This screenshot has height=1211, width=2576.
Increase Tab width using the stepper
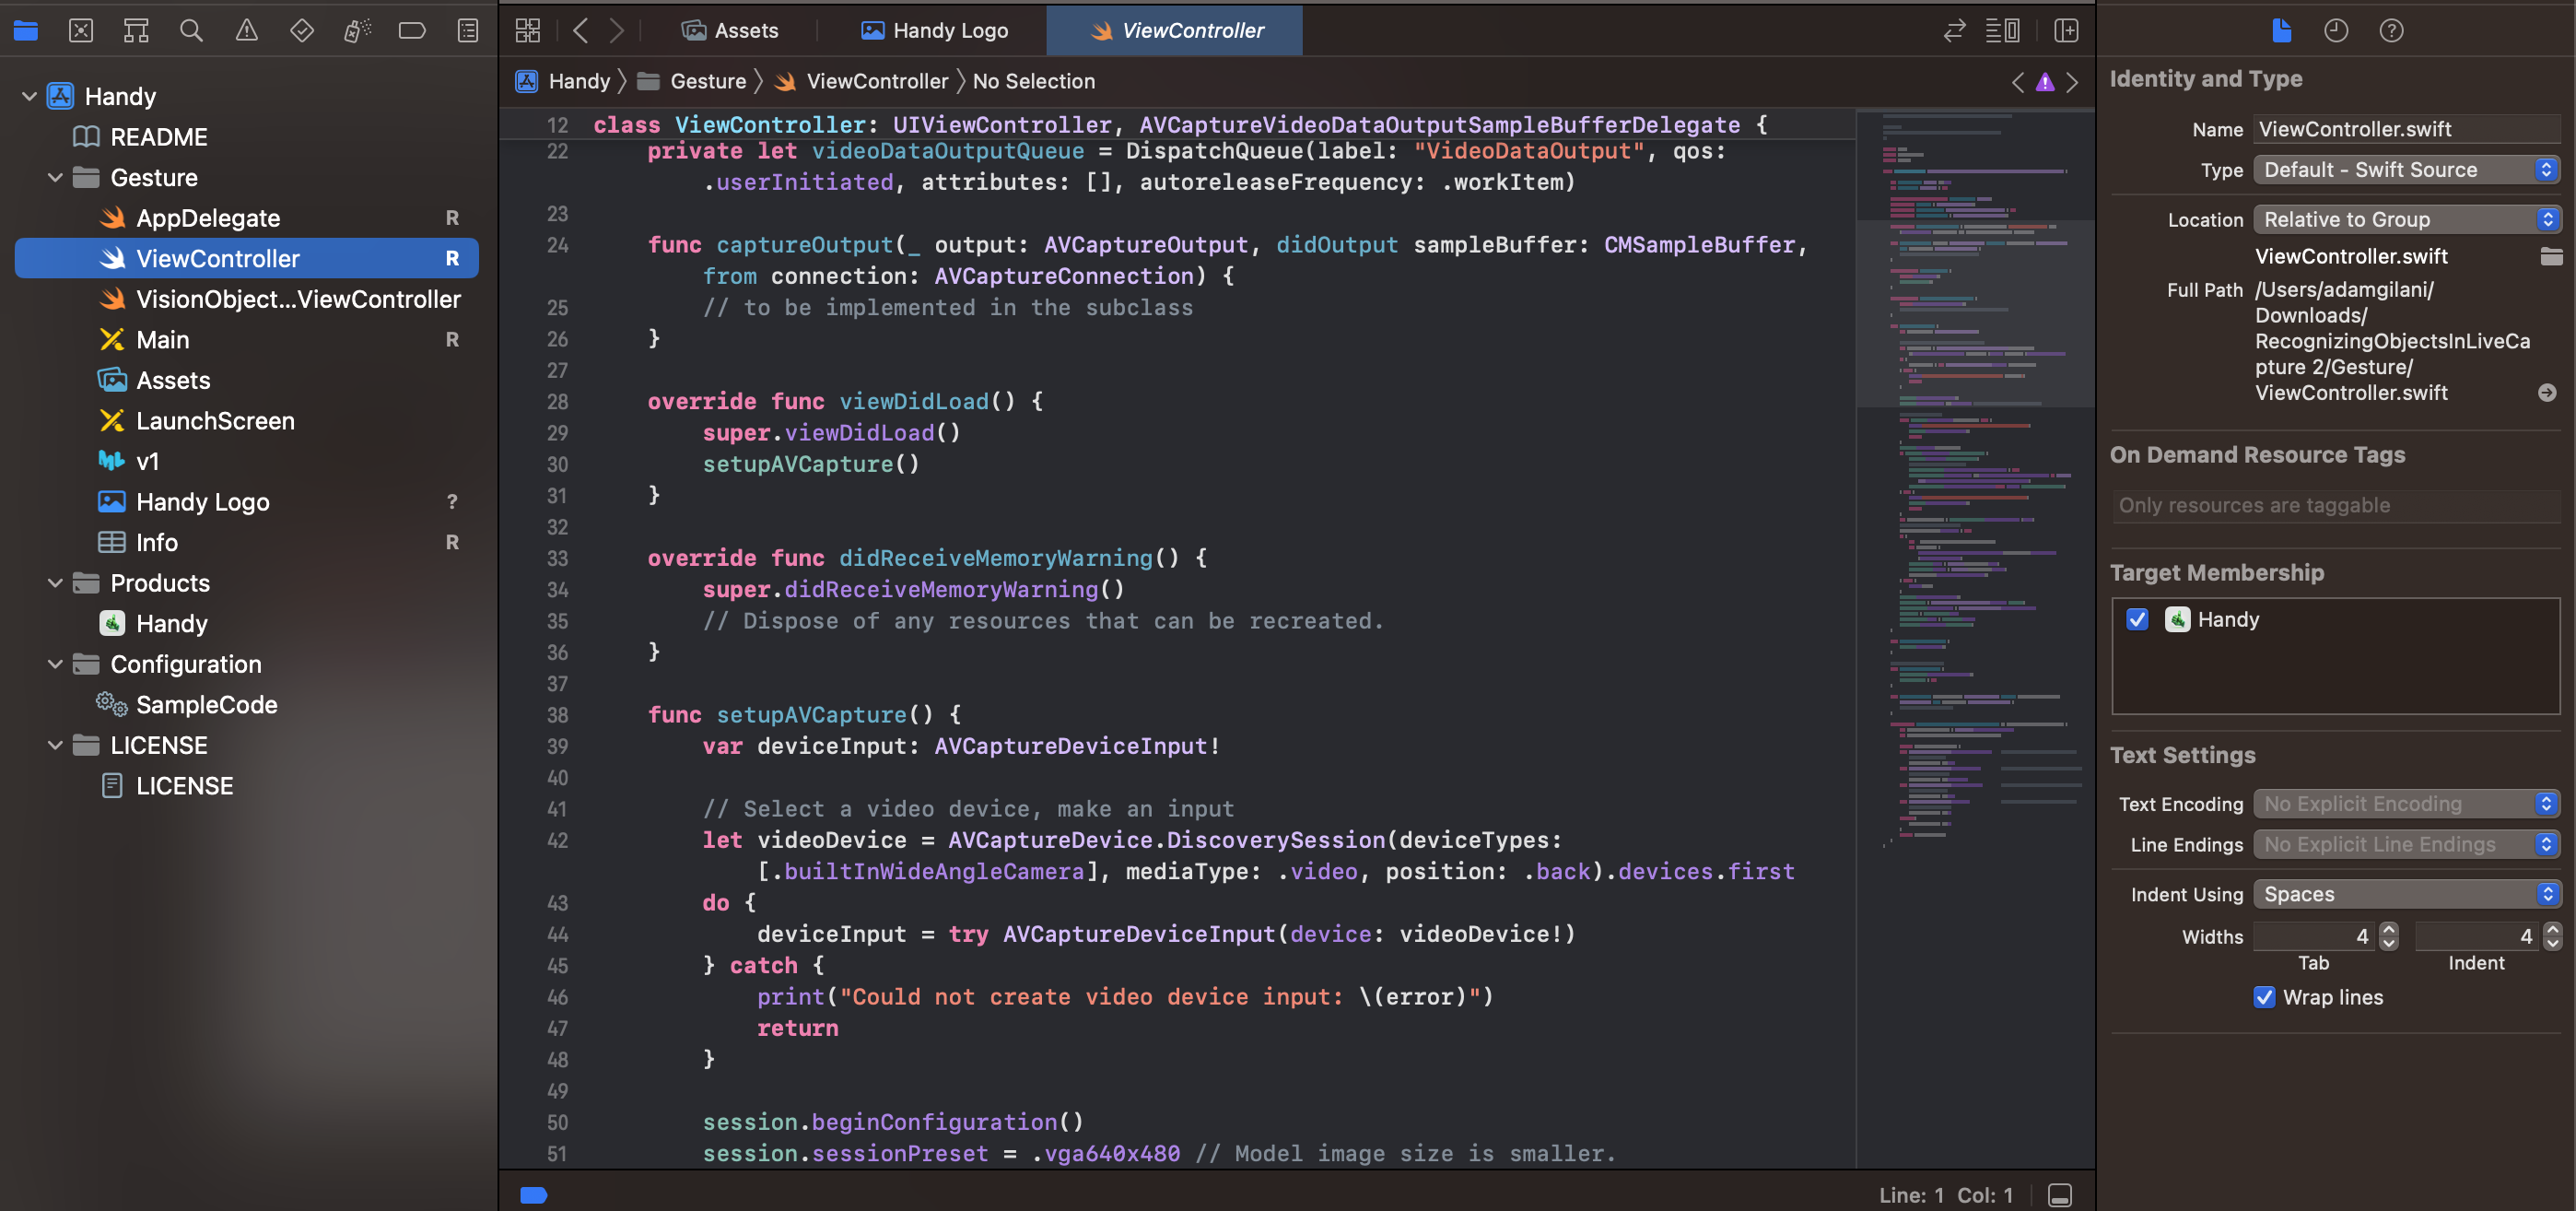2387,930
